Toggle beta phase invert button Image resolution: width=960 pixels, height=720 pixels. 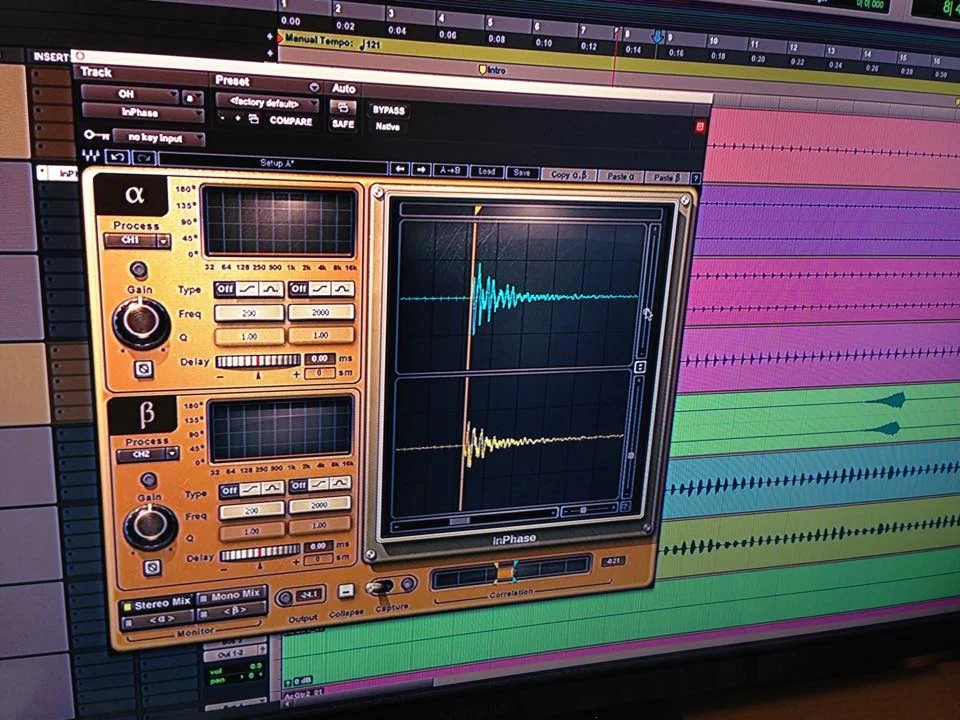(152, 567)
